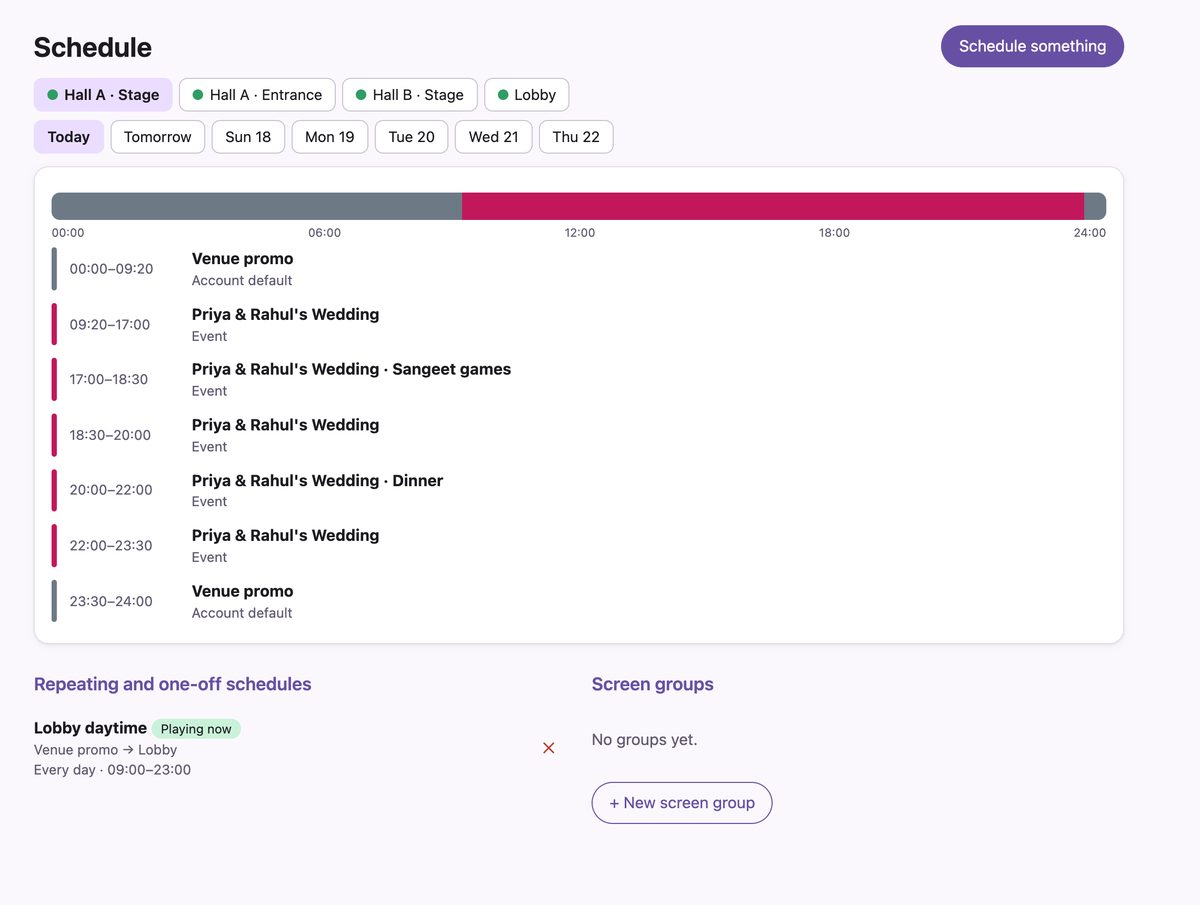The image size is (1200, 905).
Task: Create a new screen group
Action: tap(682, 803)
